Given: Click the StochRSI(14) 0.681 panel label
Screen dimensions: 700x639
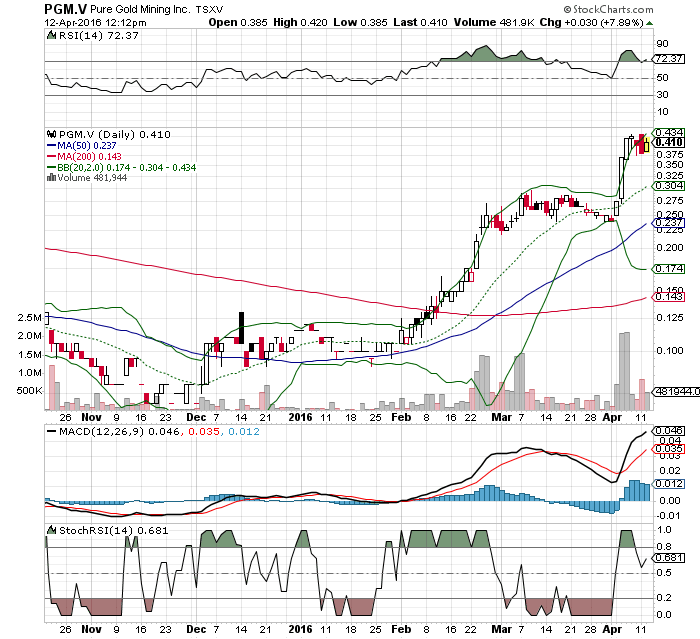Looking at the screenshot, I should click(x=113, y=530).
